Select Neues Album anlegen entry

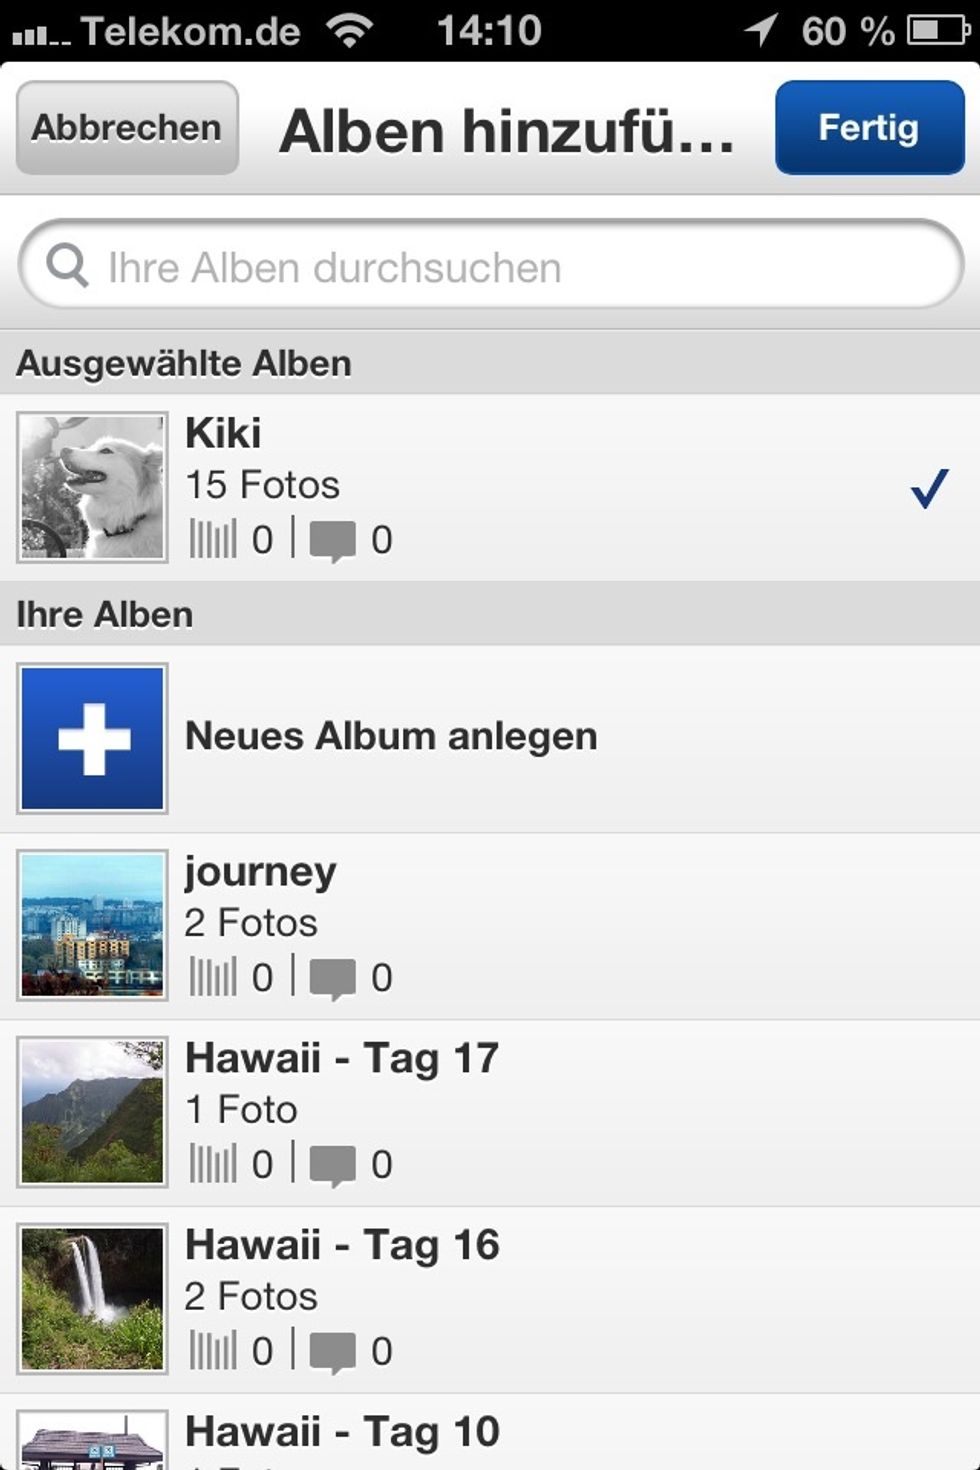tap(391, 737)
